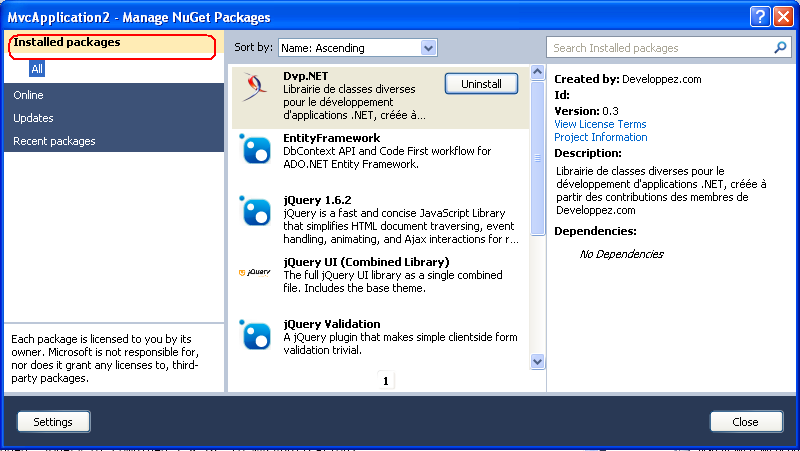Click the help question mark button

[x=759, y=16]
